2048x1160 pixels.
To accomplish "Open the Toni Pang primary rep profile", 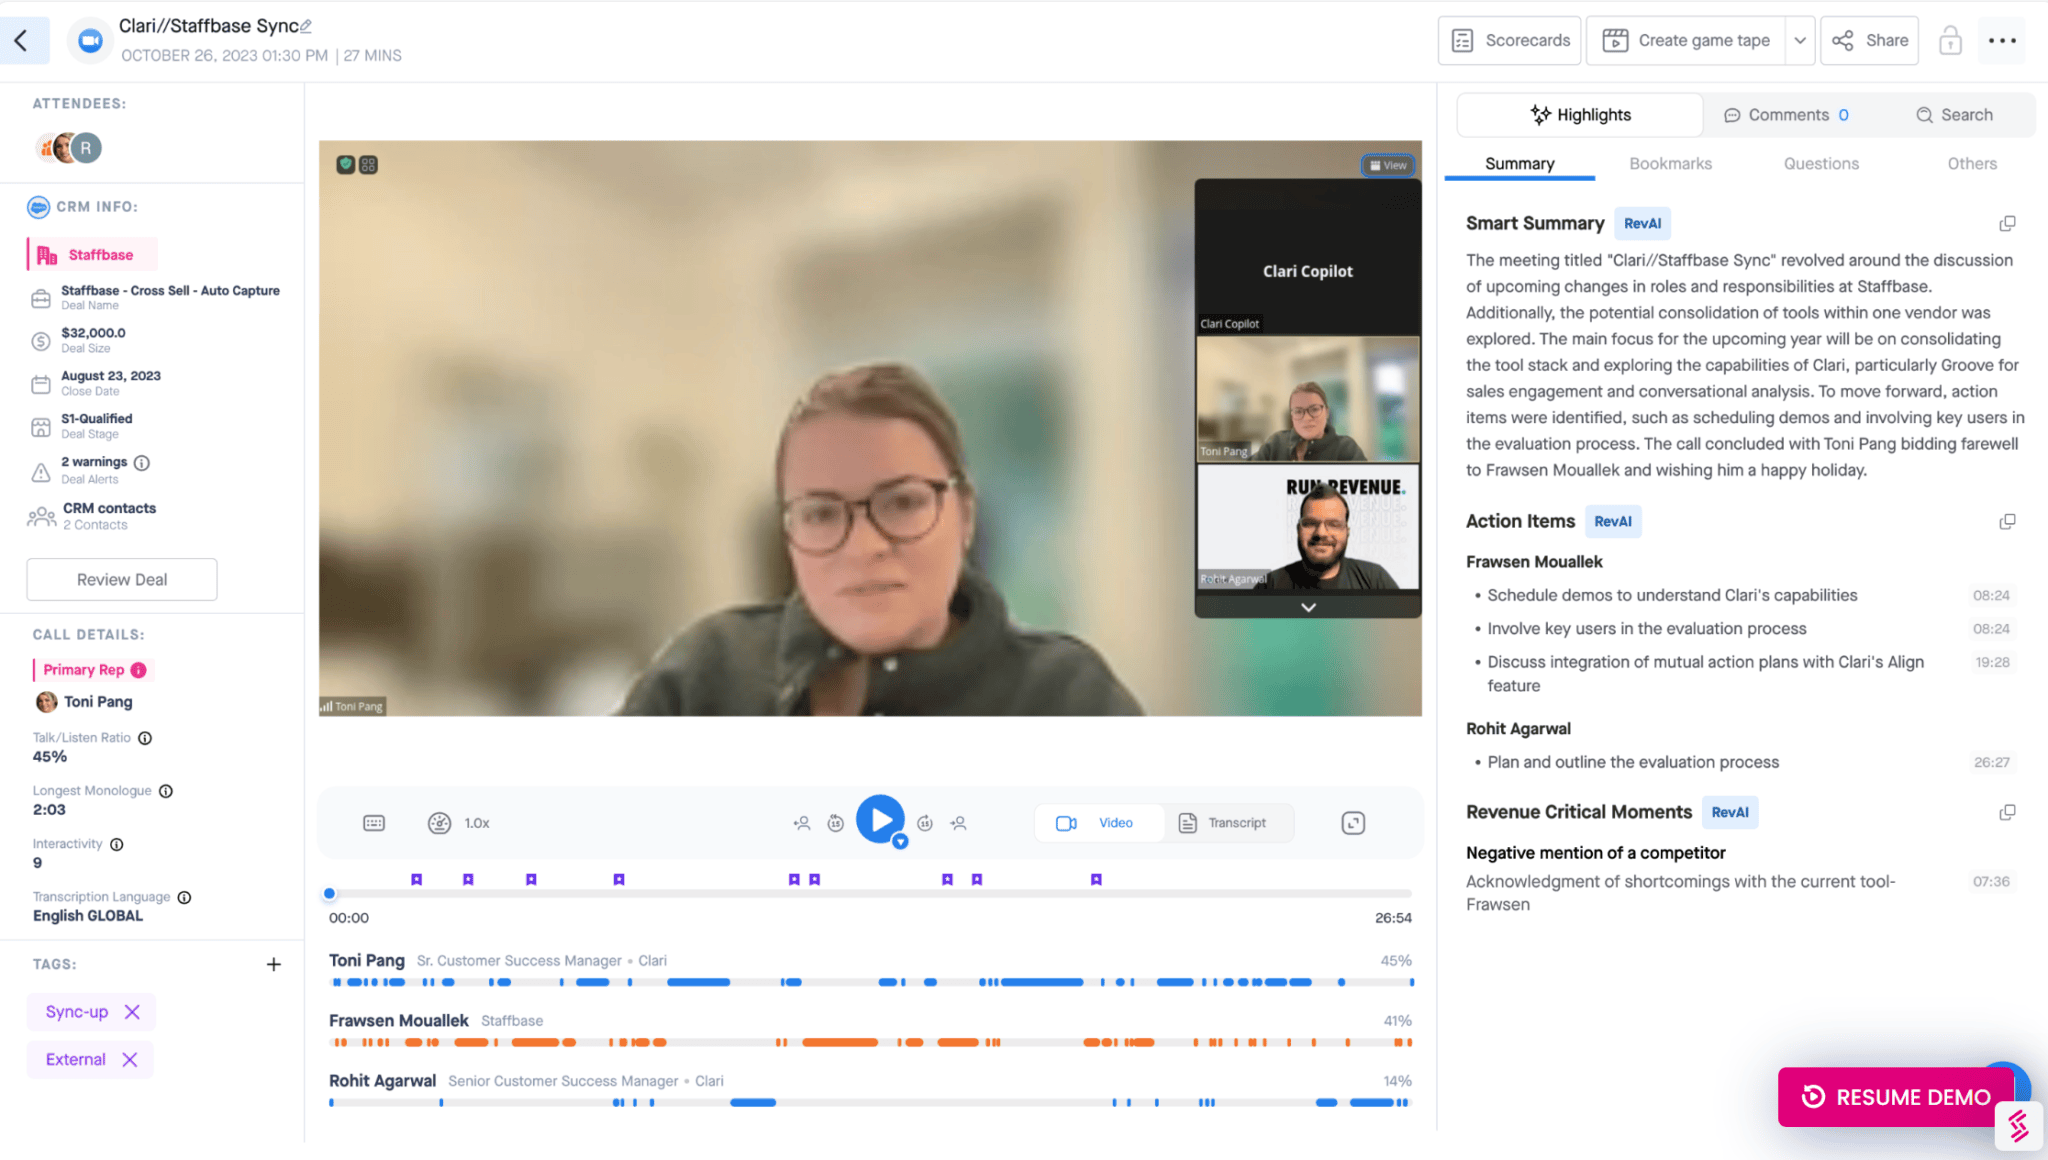I will (85, 703).
